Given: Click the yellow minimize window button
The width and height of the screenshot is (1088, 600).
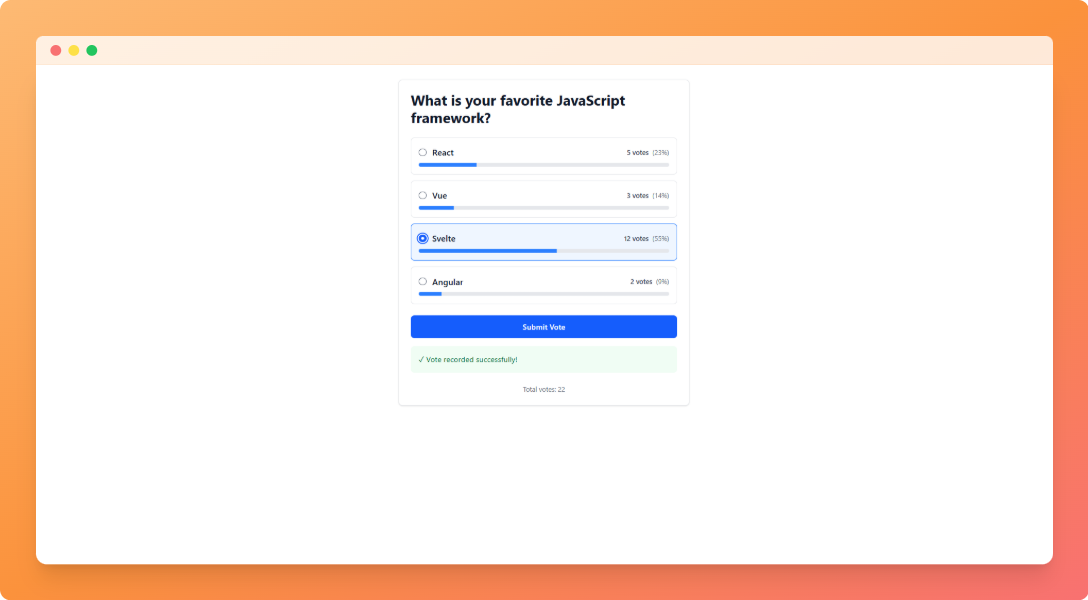Looking at the screenshot, I should 74,50.
